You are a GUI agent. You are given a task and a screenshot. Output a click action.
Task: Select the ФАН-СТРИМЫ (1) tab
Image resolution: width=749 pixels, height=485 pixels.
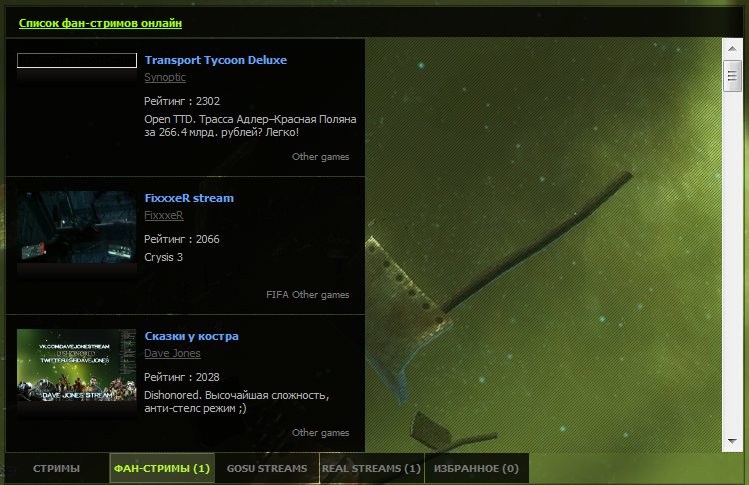pos(162,468)
